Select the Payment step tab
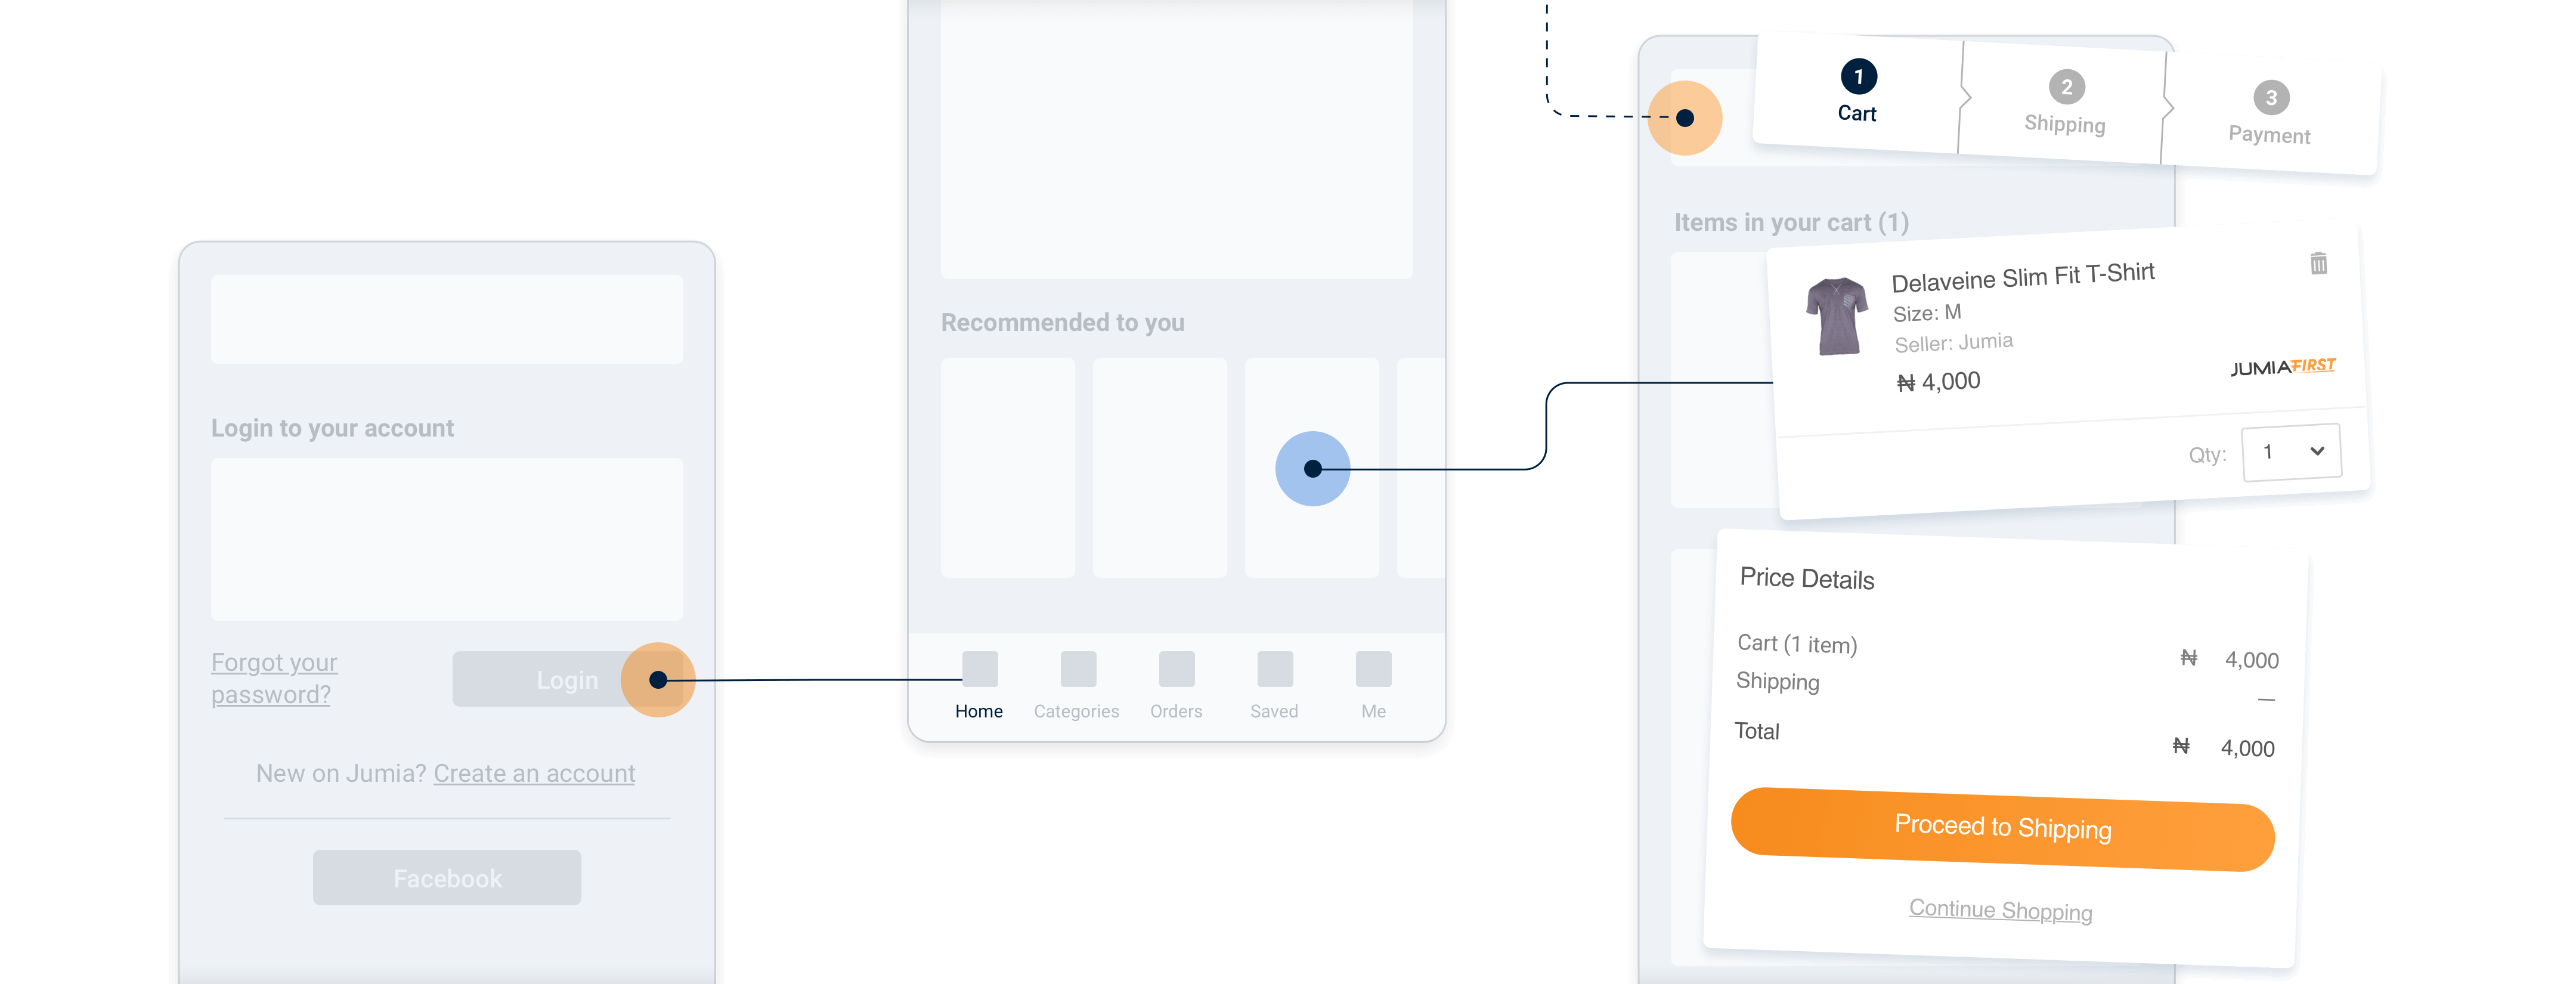The height and width of the screenshot is (984, 2576). coord(2270,114)
